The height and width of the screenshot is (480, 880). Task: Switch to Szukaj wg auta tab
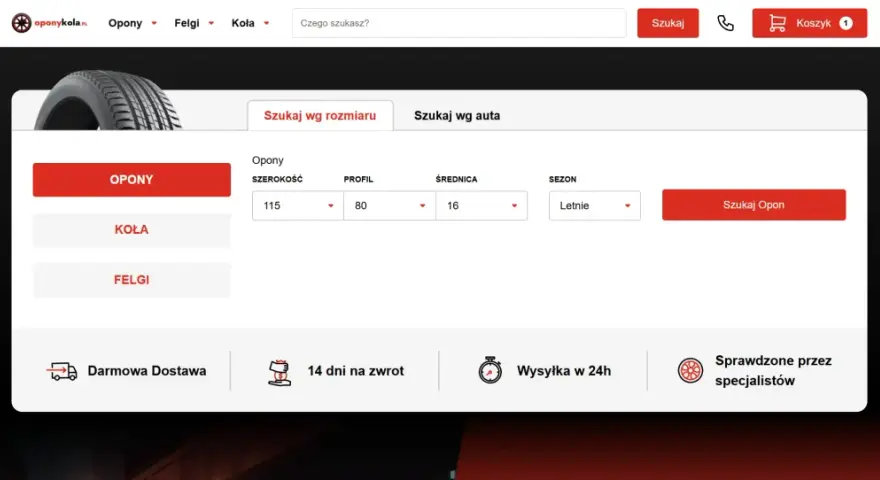point(457,116)
